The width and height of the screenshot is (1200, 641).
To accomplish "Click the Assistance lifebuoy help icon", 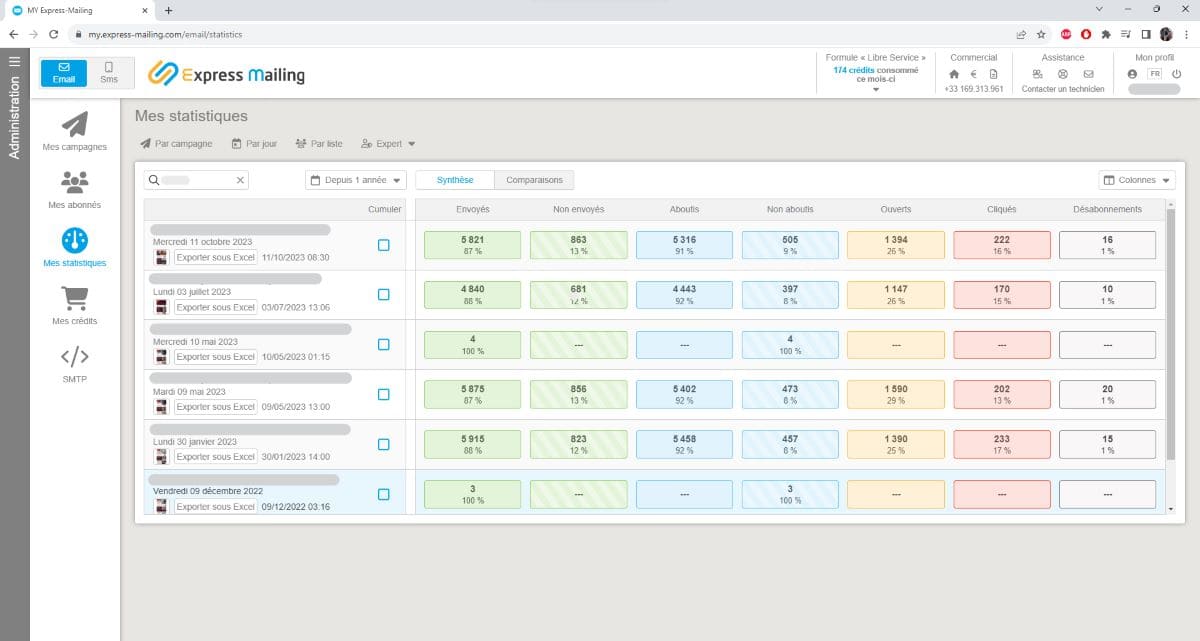I will click(x=1063, y=74).
